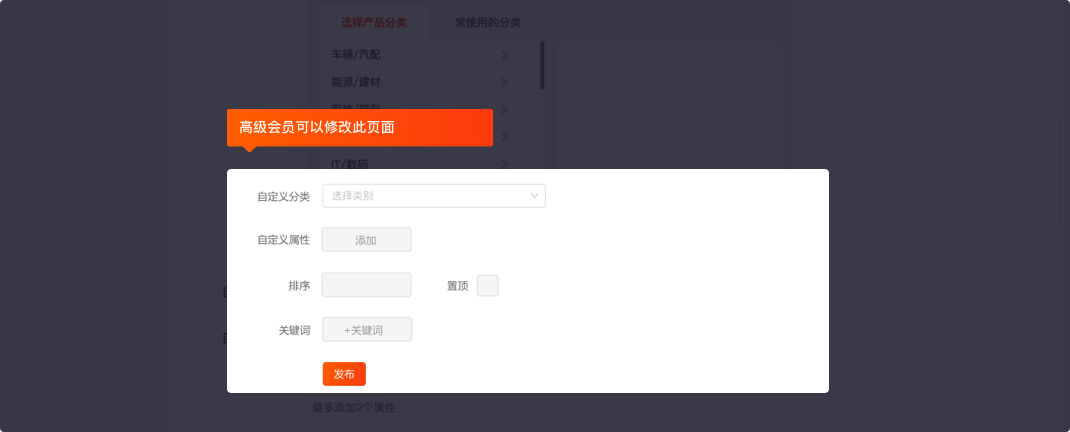Expand the 车辆/汽配 category chevron

[505, 55]
